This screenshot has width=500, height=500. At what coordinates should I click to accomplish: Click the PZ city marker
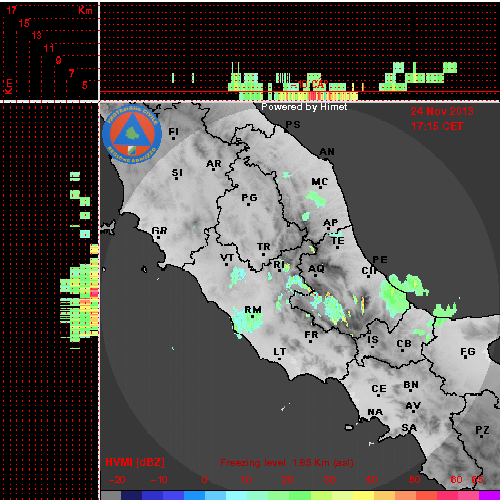tap(481, 436)
